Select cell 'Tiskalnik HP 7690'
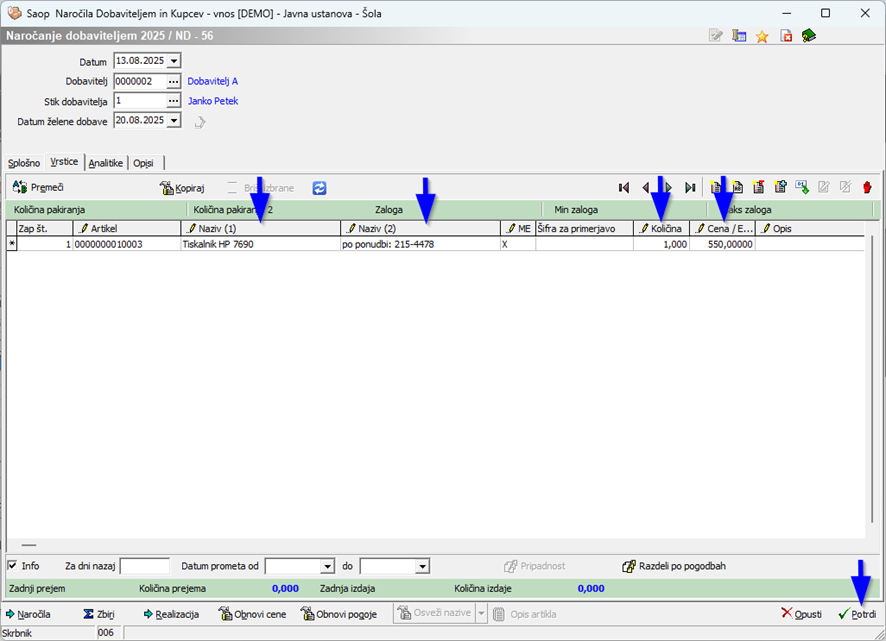The image size is (886, 641). 260,244
